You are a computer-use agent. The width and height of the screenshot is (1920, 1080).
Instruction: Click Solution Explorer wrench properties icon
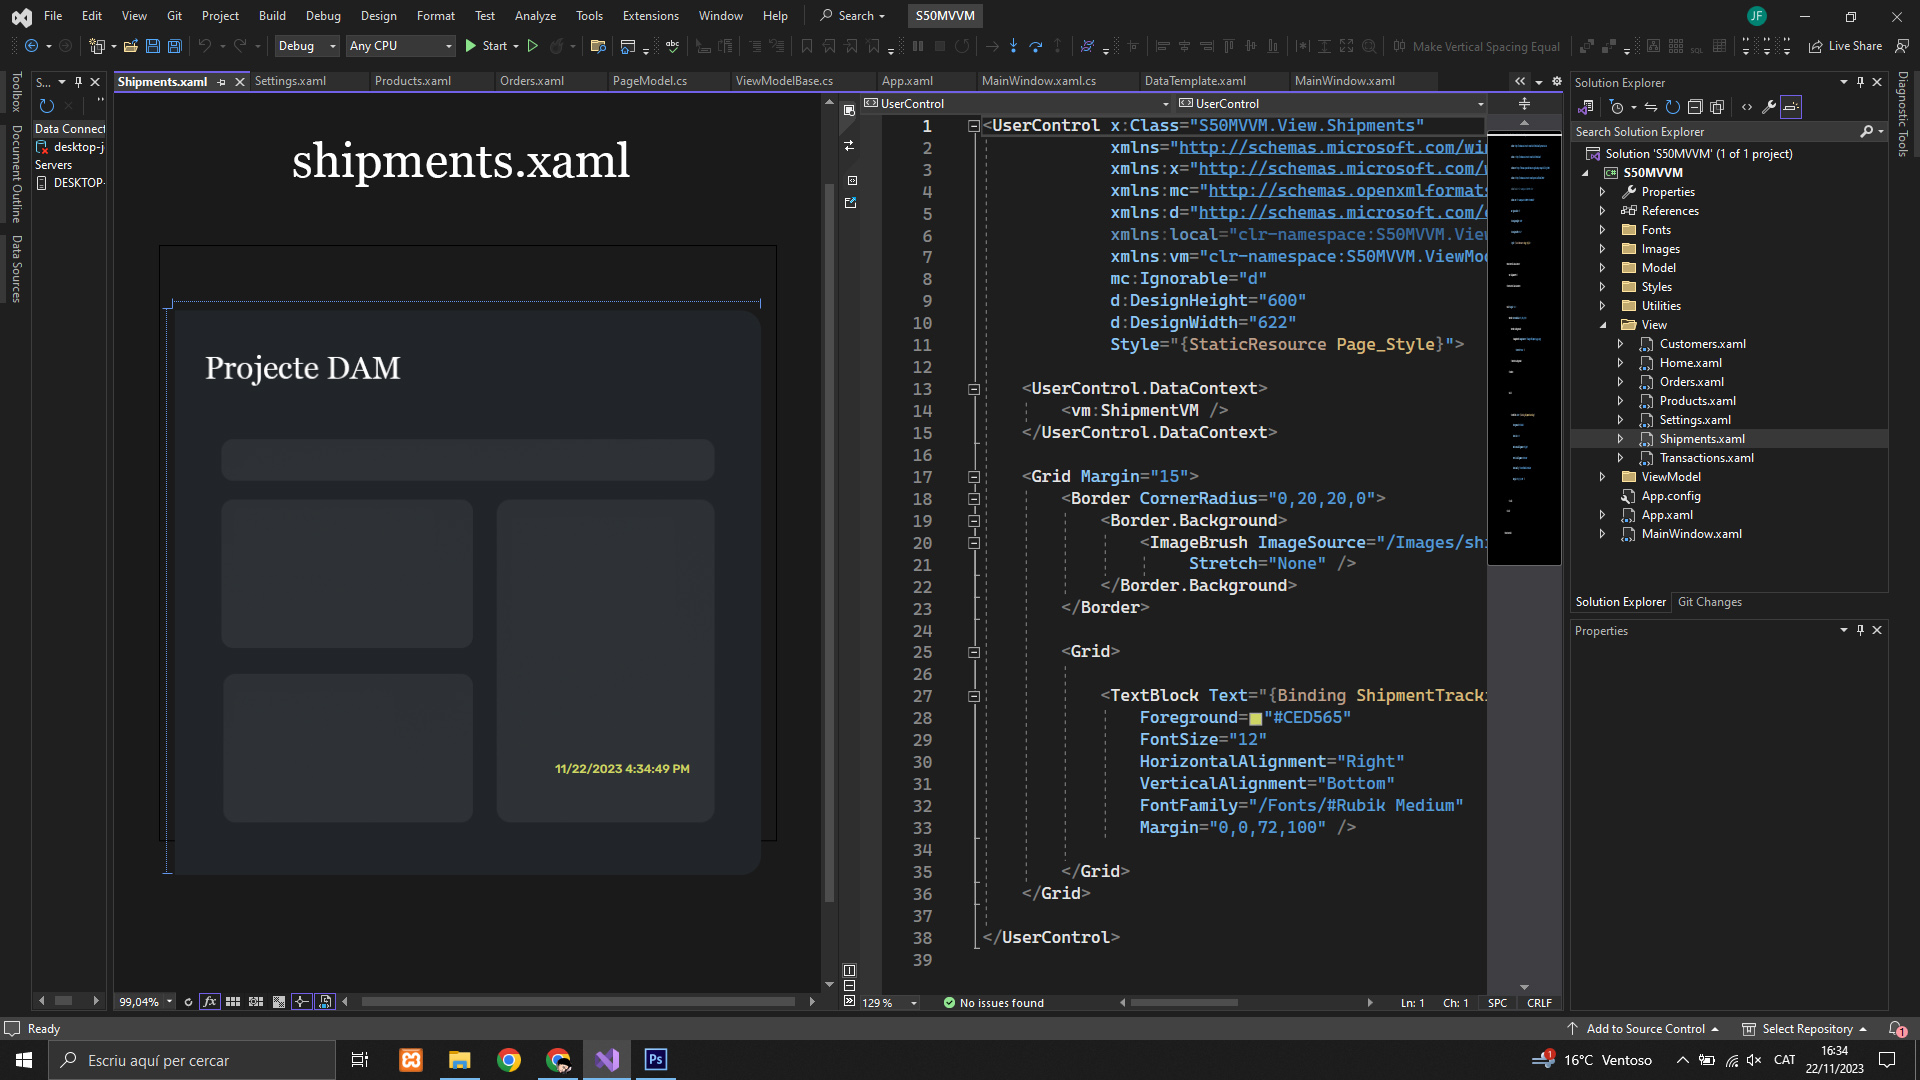coord(1769,107)
